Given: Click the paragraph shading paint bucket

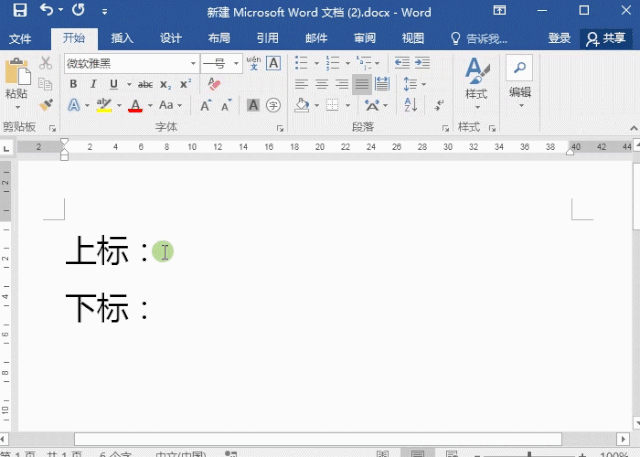Looking at the screenshot, I should [x=302, y=105].
